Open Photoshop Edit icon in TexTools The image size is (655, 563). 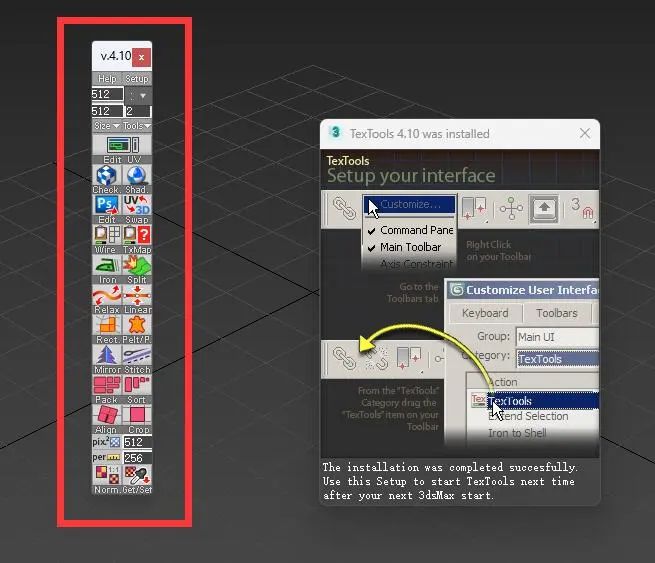(x=107, y=205)
